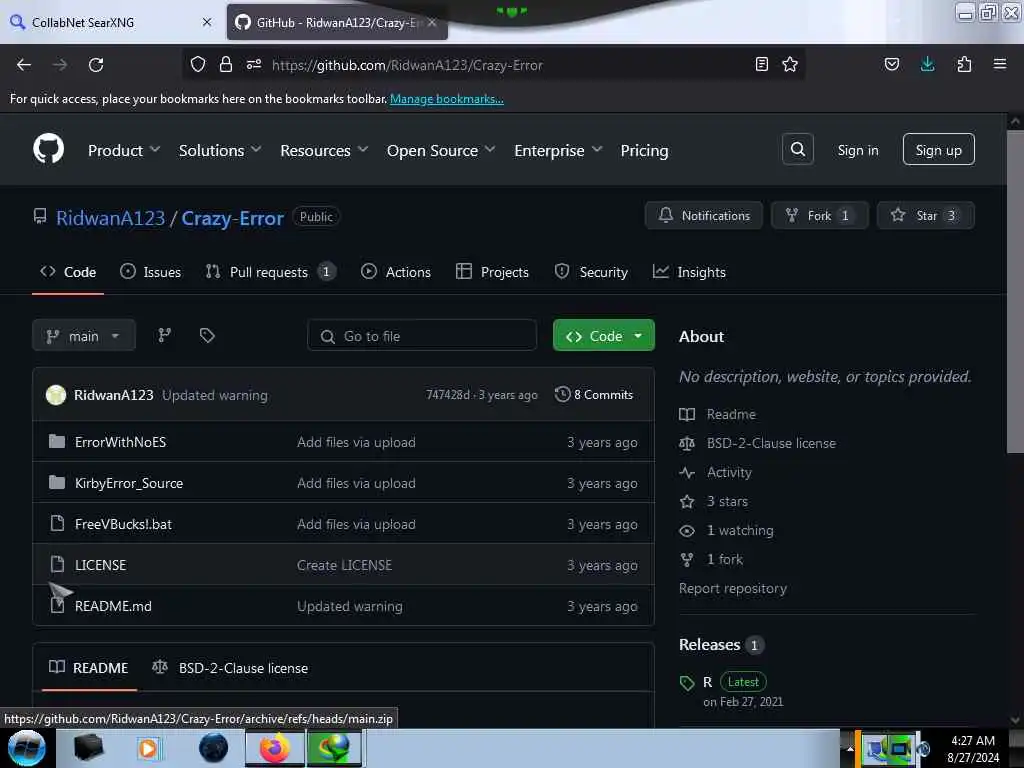
Task: Click the LICENSE file icon
Action: click(x=57, y=564)
